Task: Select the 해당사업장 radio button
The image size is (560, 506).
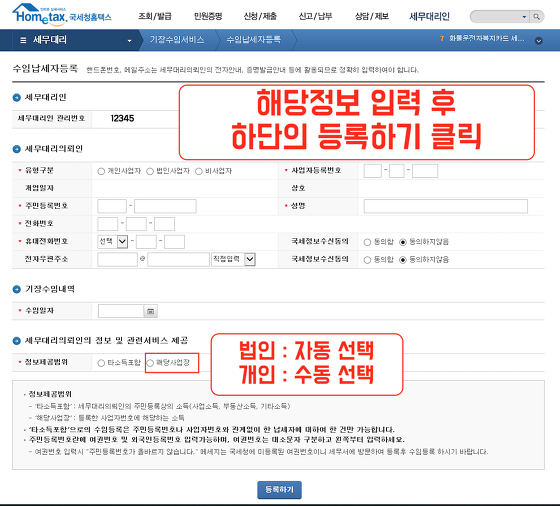Action: pos(150,363)
